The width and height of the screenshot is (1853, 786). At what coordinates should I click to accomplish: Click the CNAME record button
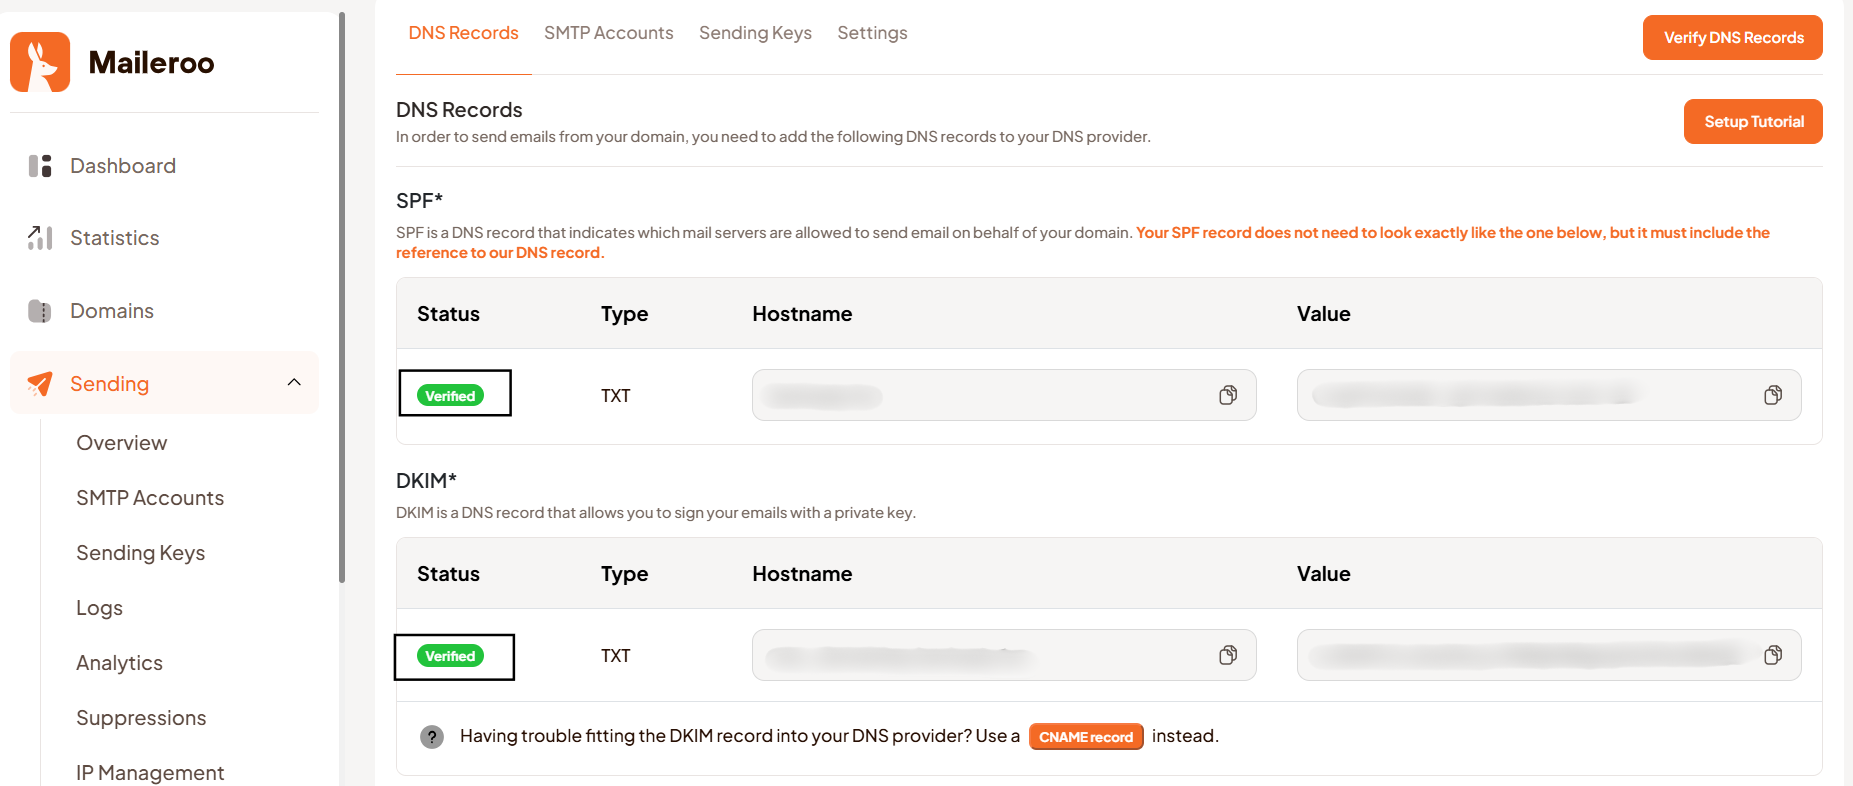(x=1085, y=737)
